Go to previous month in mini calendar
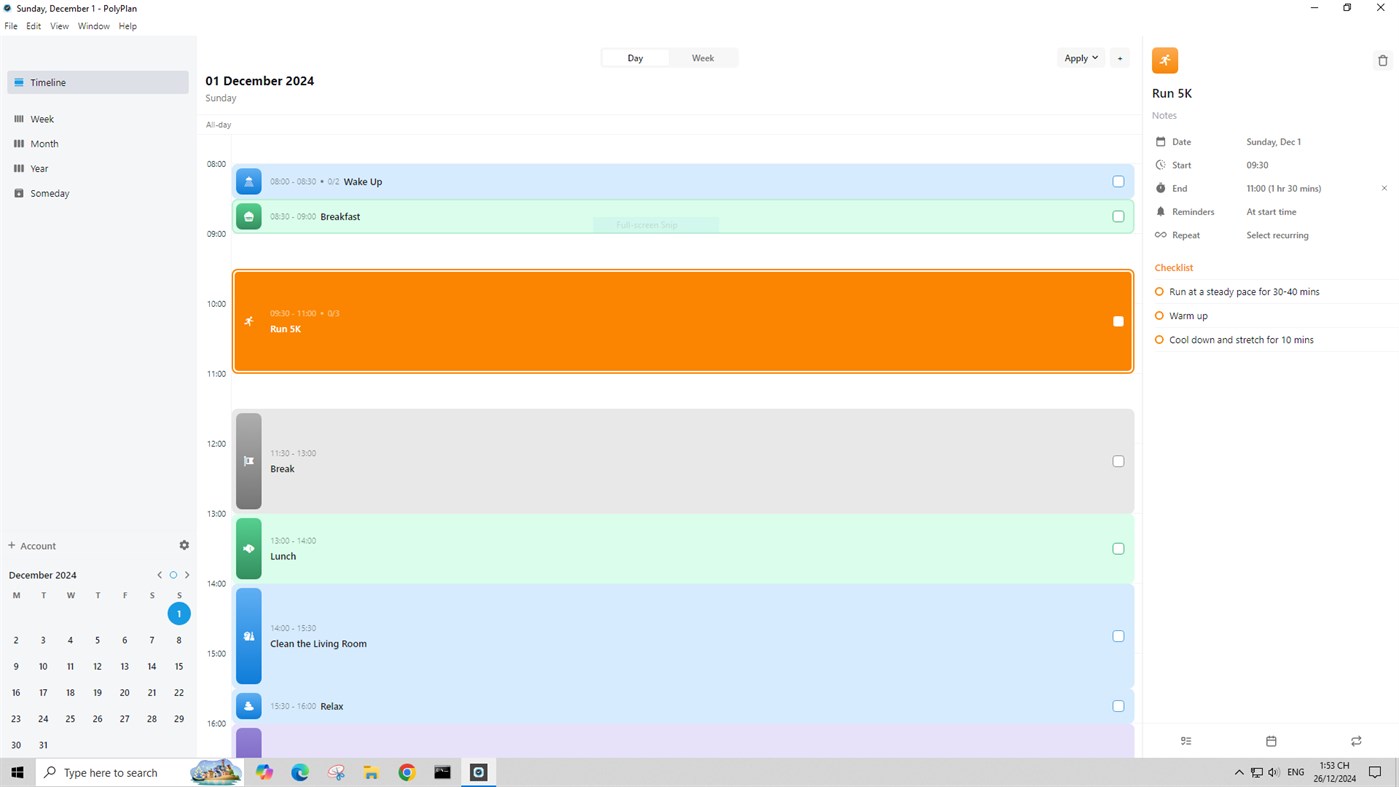This screenshot has height=787, width=1399. point(159,575)
